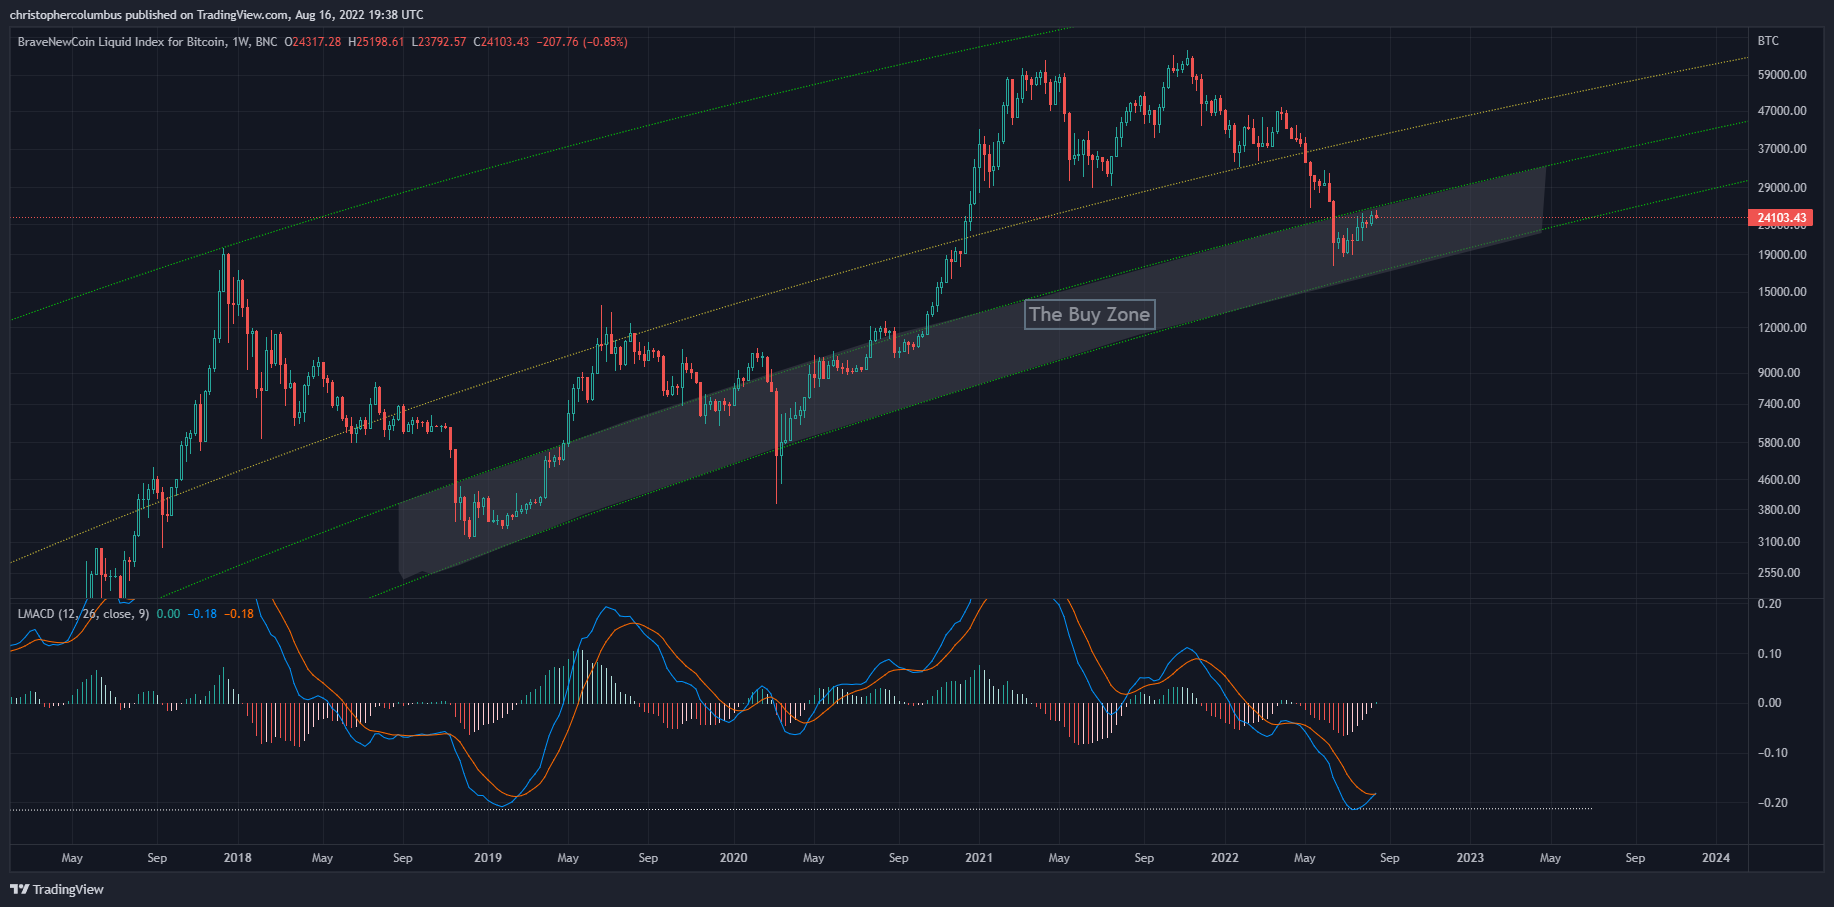
Task: Click the publisher line 'christophercolumbus published on TradingView.com'
Action: pos(150,15)
